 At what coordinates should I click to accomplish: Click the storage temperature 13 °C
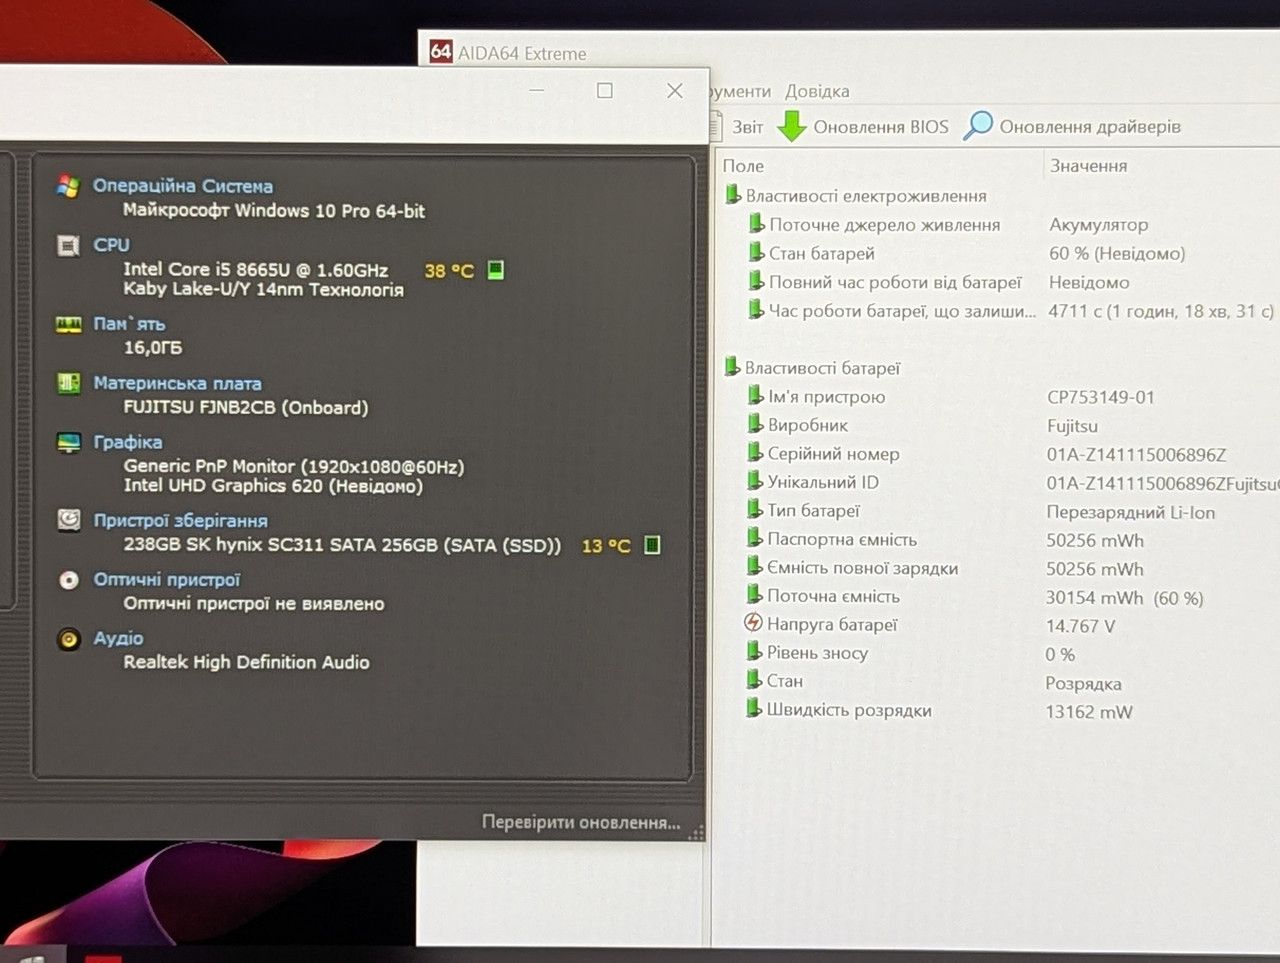point(606,546)
